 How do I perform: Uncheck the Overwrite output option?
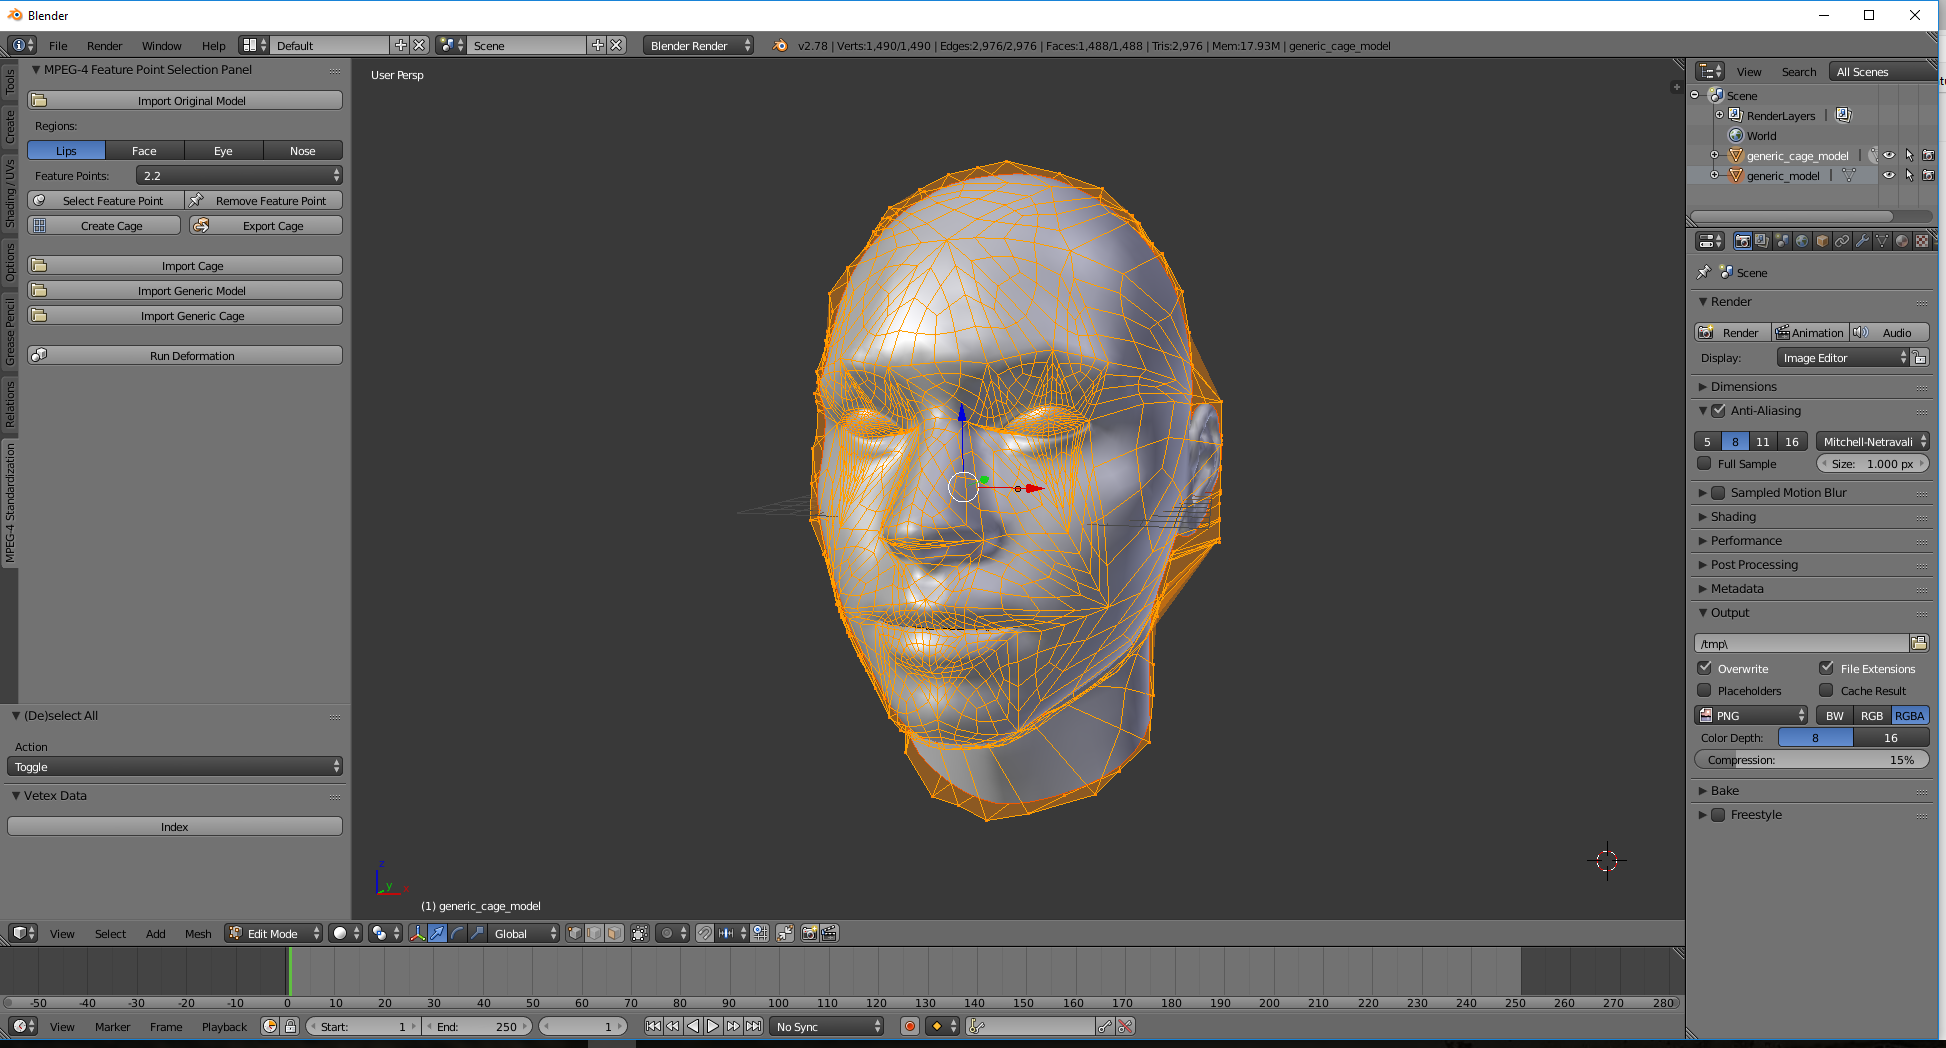tap(1705, 669)
